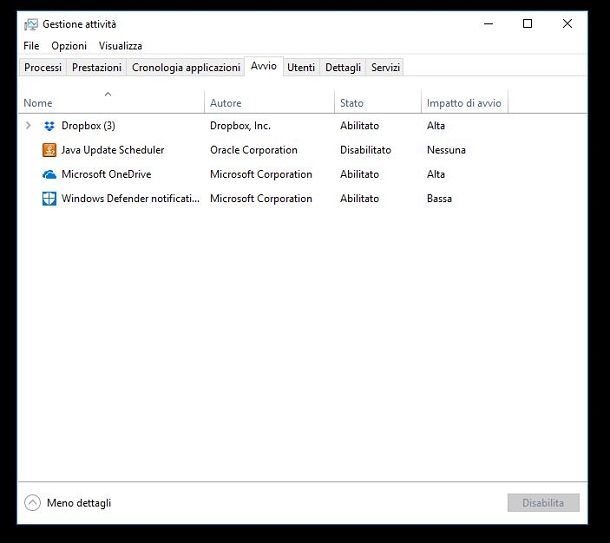Open the Dettagli tab
The width and height of the screenshot is (610, 543).
343,68
